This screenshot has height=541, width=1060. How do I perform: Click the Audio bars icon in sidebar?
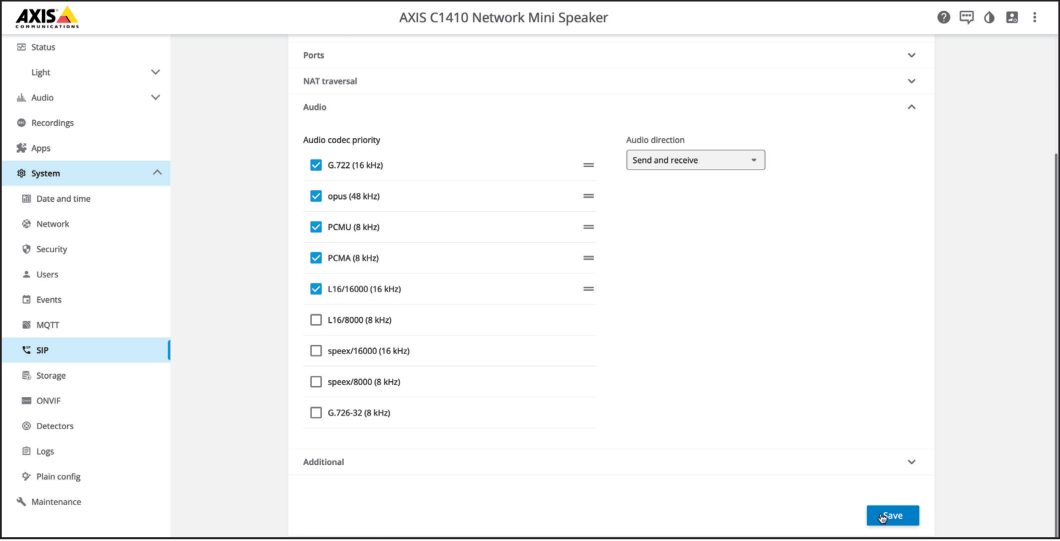[x=21, y=97]
